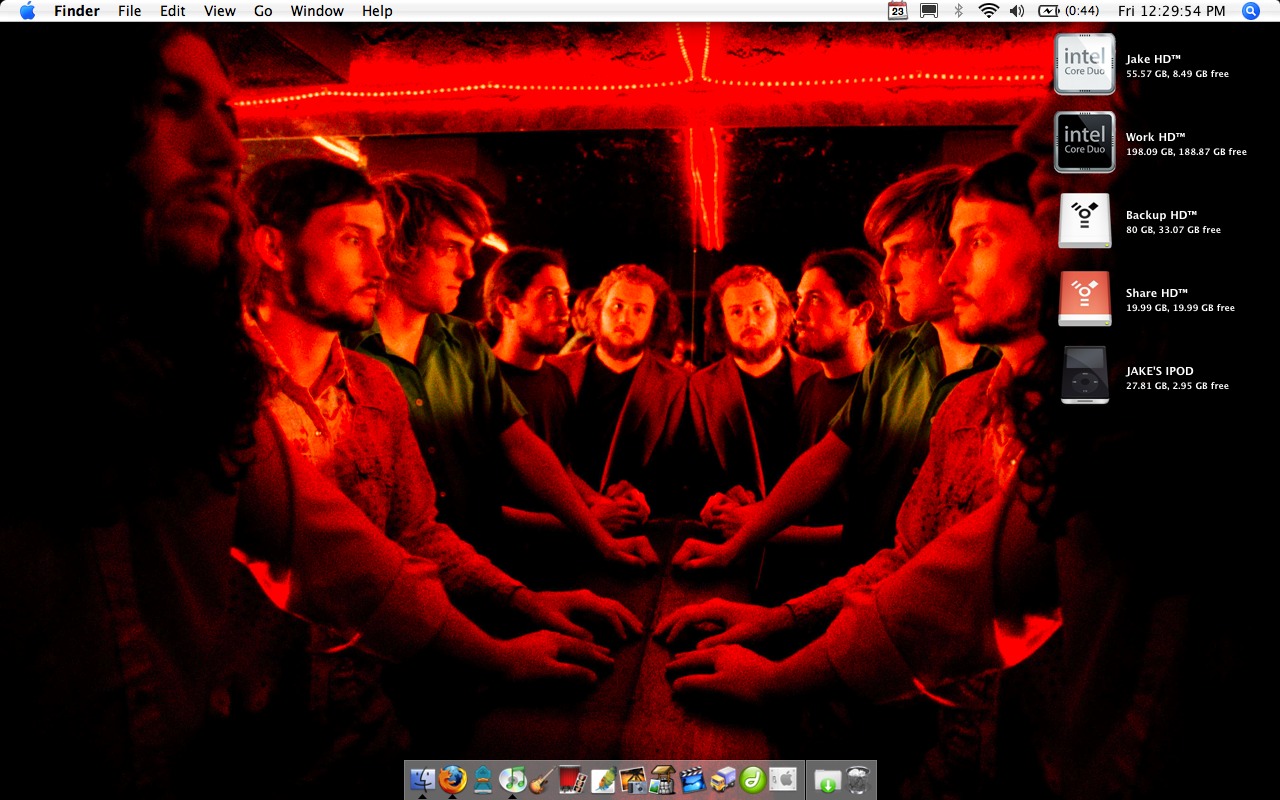Open iTunes from the Dock
The image size is (1280, 800).
pyautogui.click(x=512, y=779)
